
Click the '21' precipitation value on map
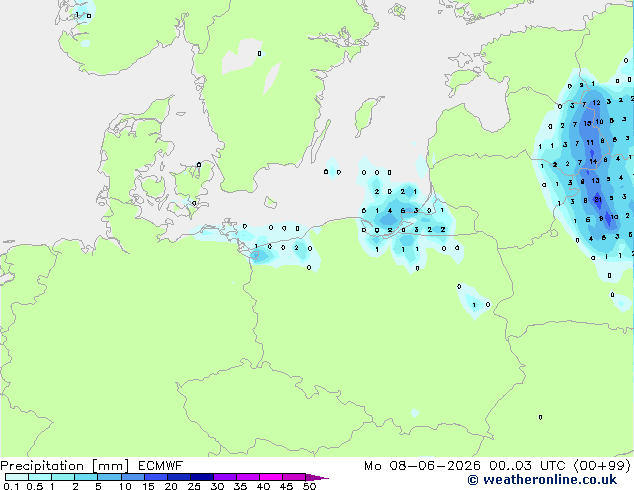click(598, 199)
